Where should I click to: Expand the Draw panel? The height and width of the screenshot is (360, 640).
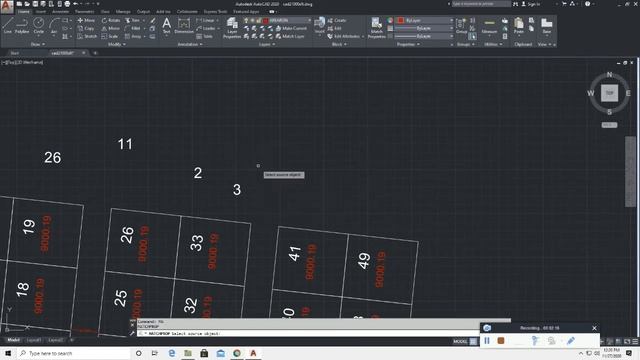[38, 44]
